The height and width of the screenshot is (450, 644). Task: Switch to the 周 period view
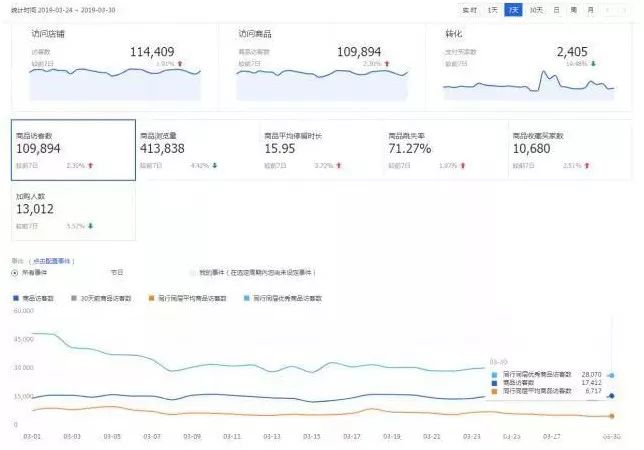pyautogui.click(x=573, y=10)
